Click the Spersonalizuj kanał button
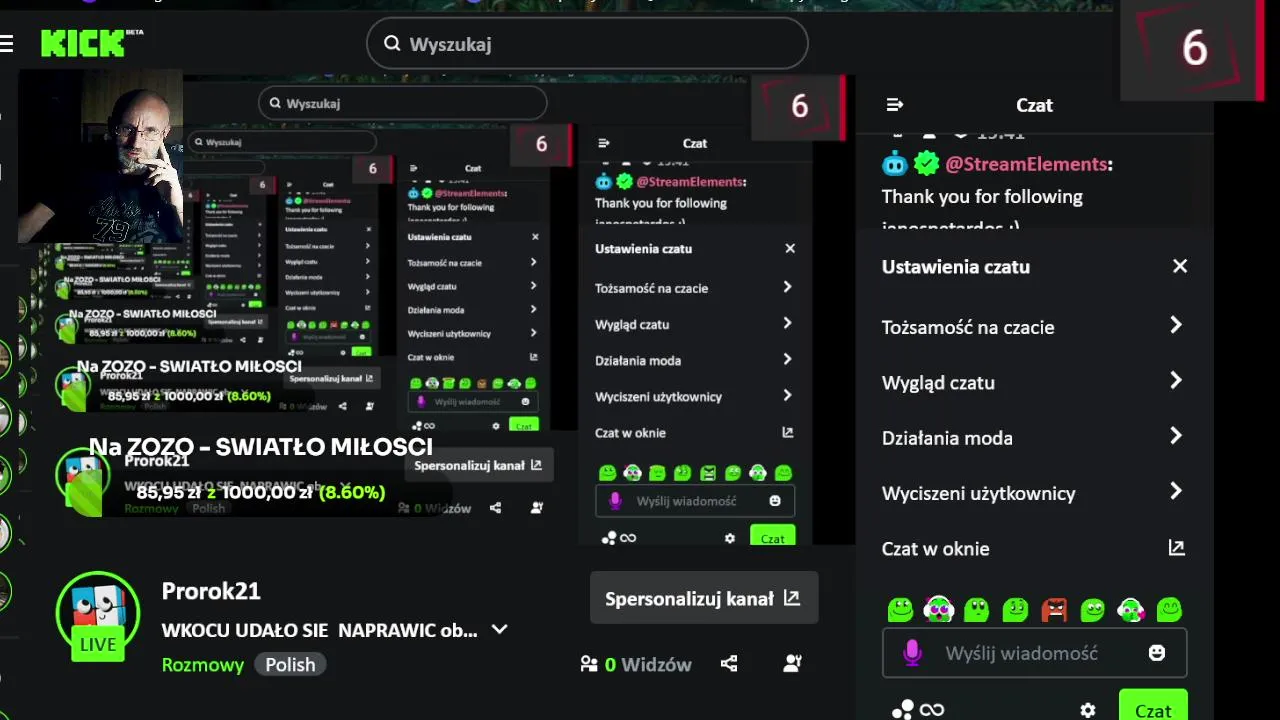The width and height of the screenshot is (1280, 720). point(703,598)
